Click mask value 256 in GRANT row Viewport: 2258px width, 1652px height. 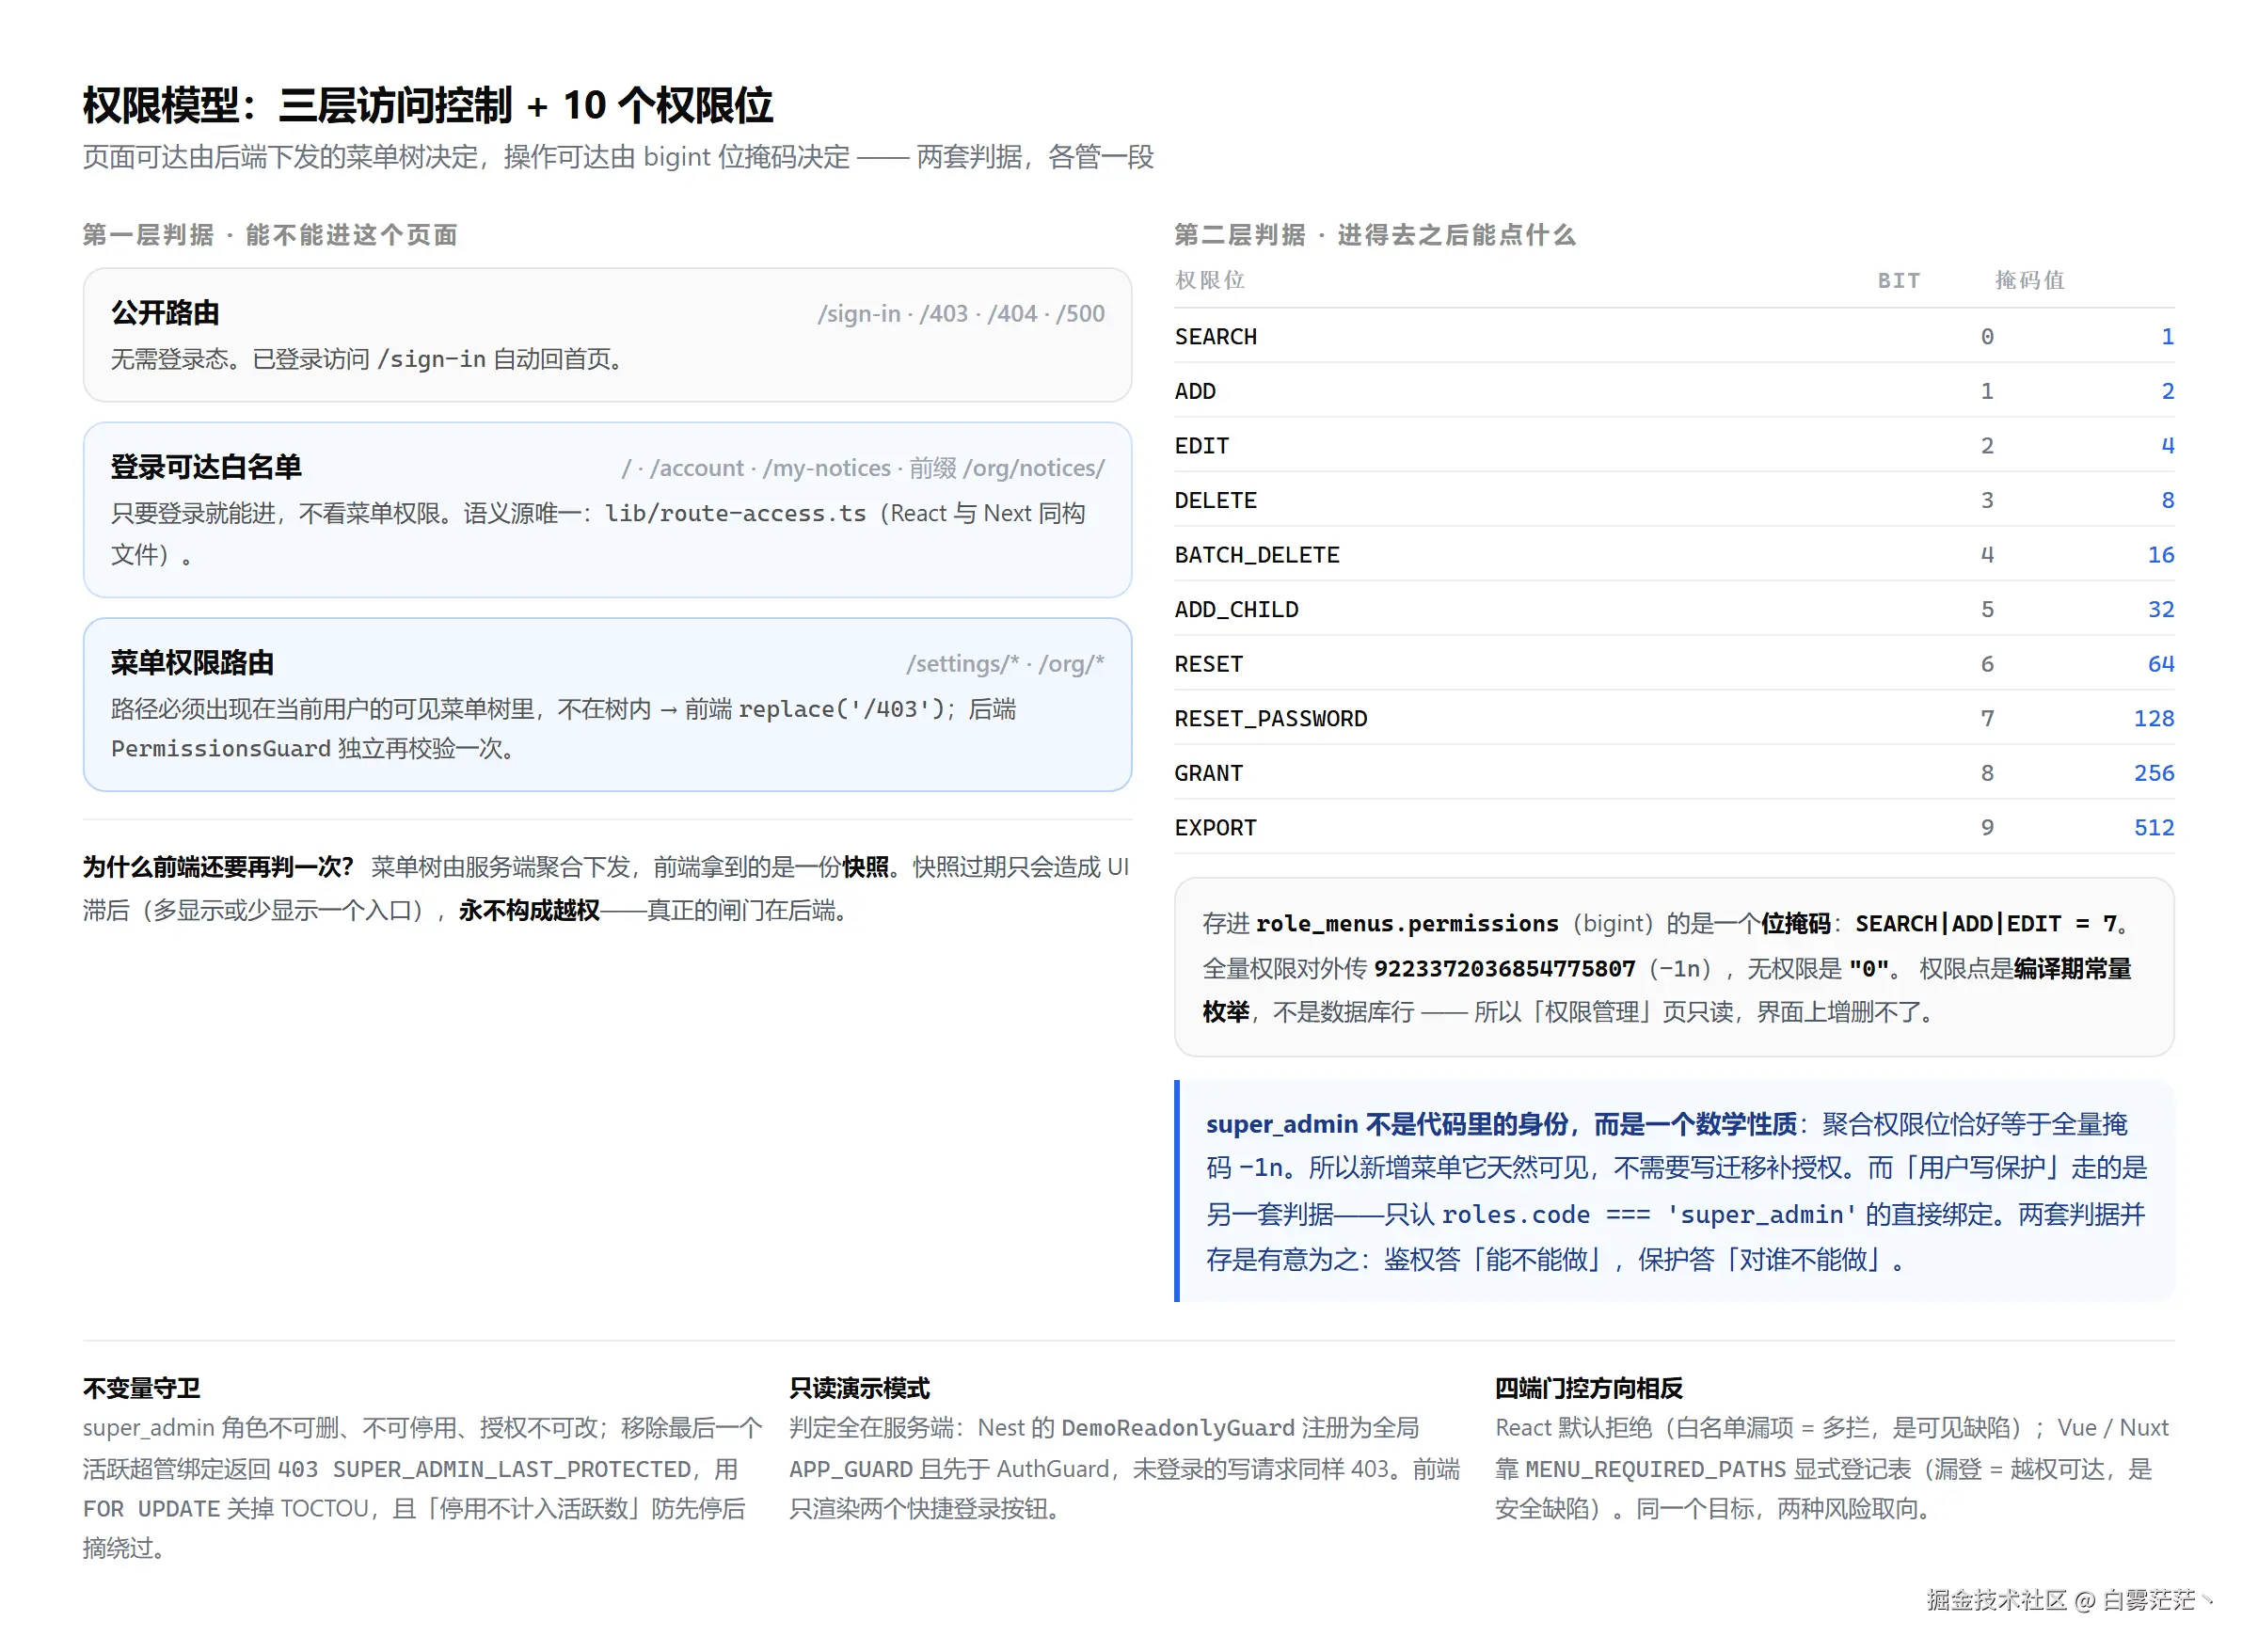tap(2154, 773)
